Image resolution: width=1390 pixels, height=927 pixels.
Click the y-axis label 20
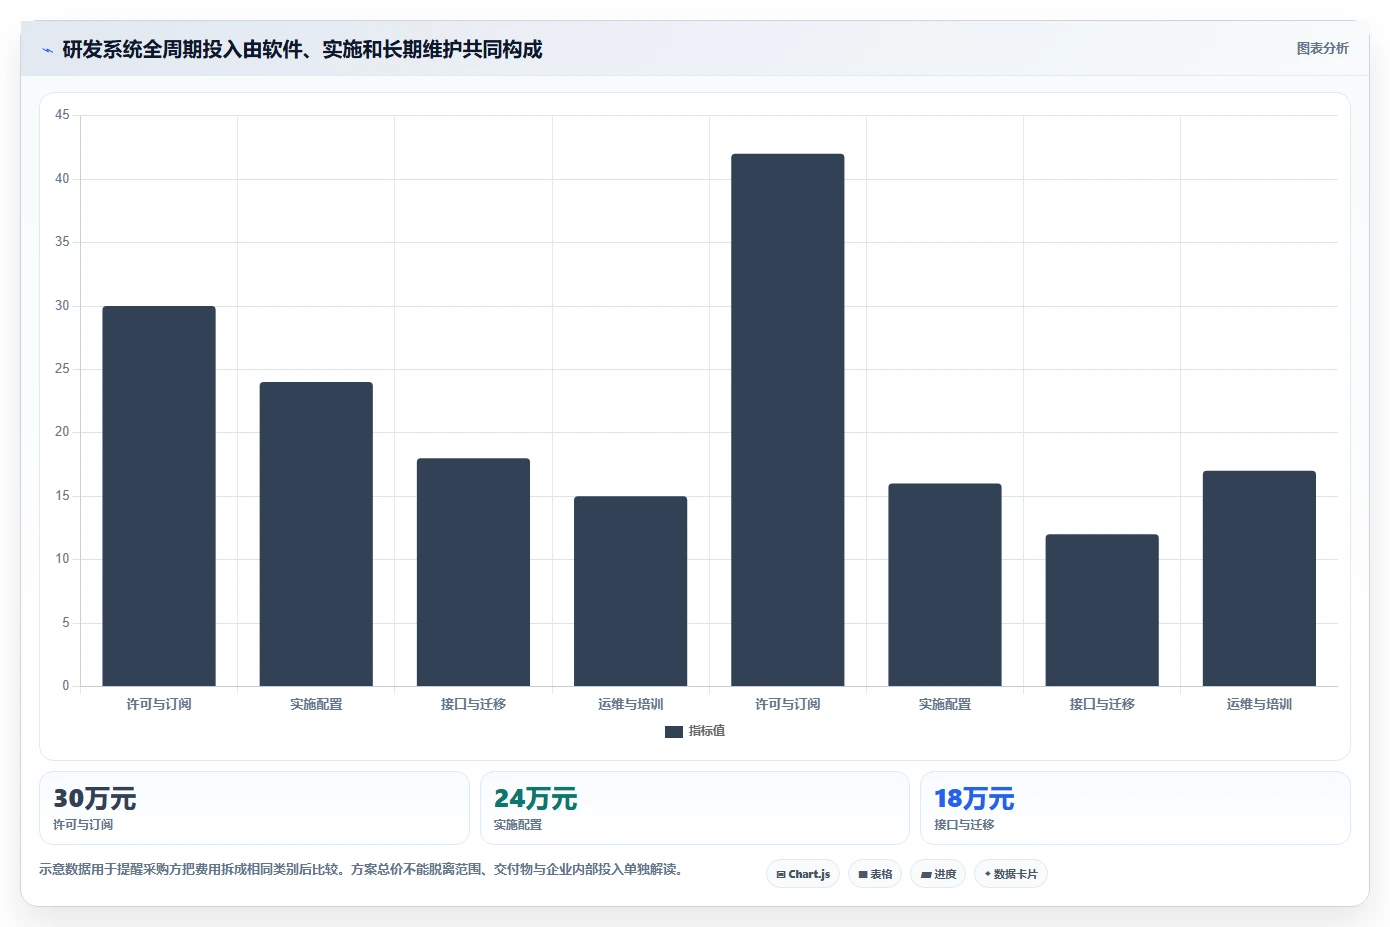62,432
